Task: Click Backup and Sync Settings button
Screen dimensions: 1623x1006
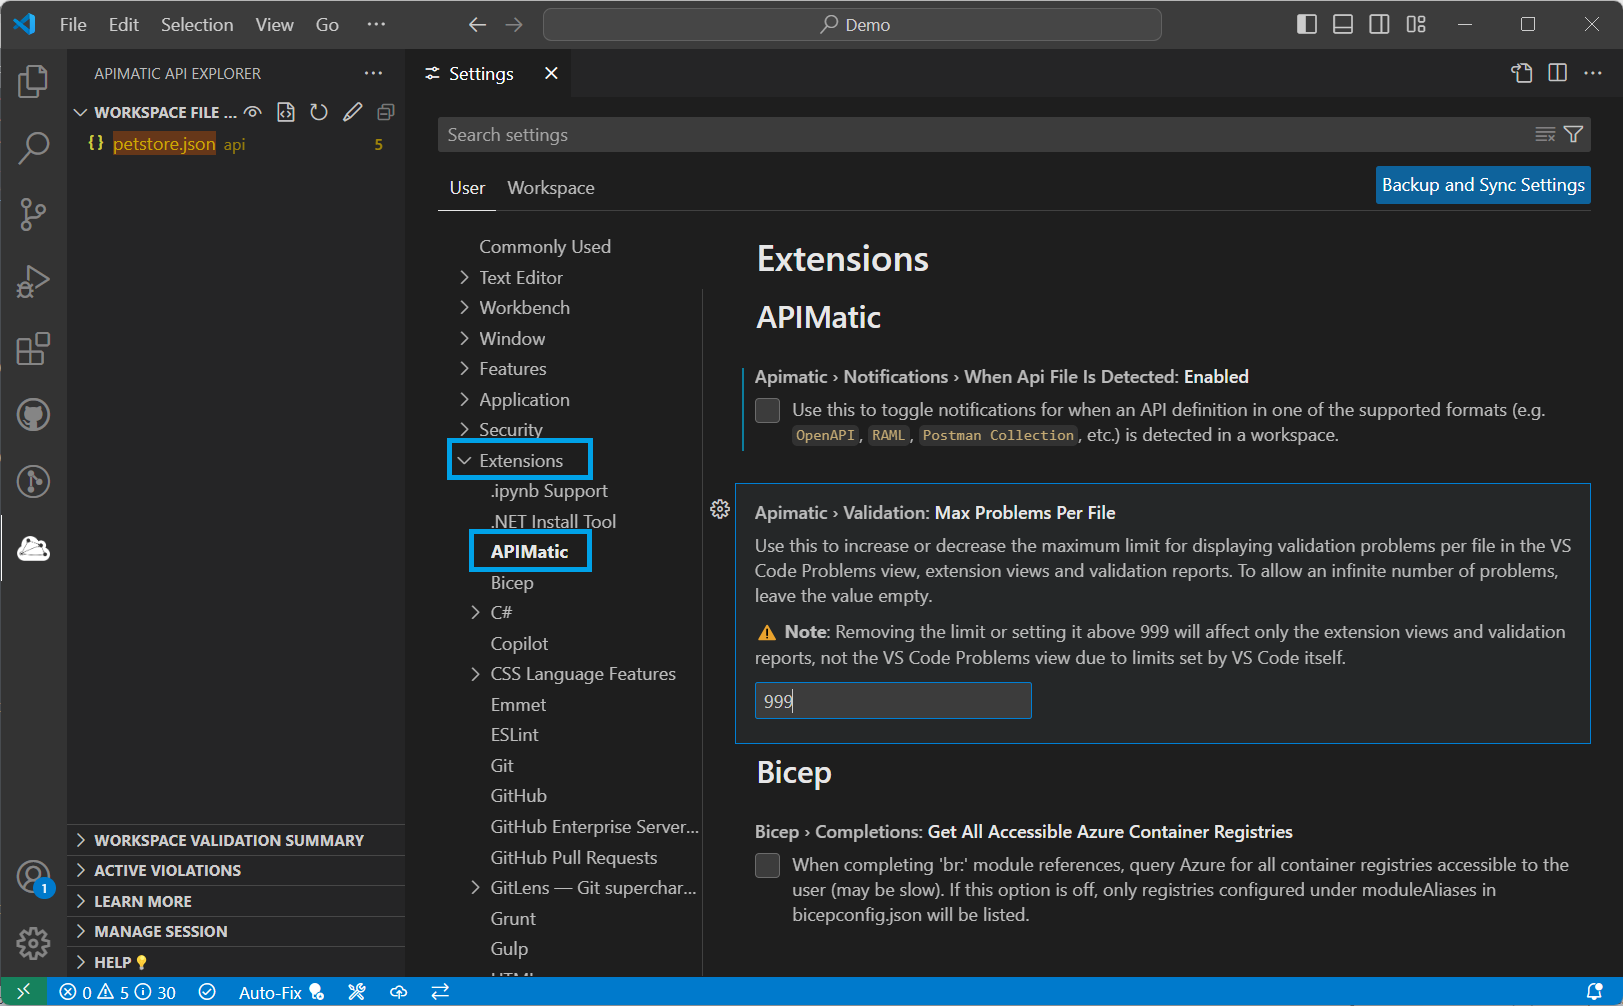Action: [1483, 185]
